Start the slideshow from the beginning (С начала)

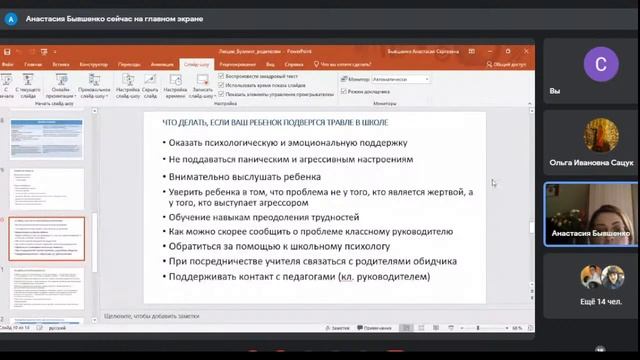pos(6,86)
